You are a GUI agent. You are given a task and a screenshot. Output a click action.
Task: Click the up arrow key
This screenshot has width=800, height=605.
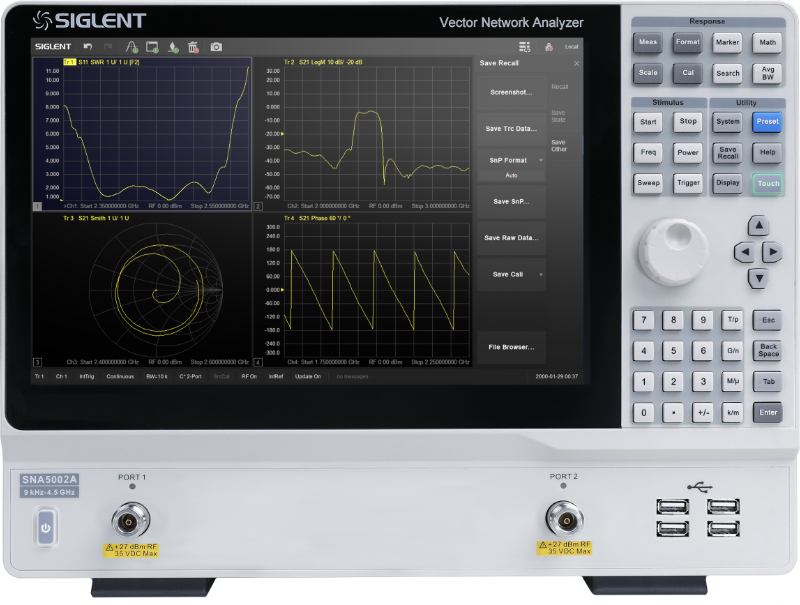point(759,225)
